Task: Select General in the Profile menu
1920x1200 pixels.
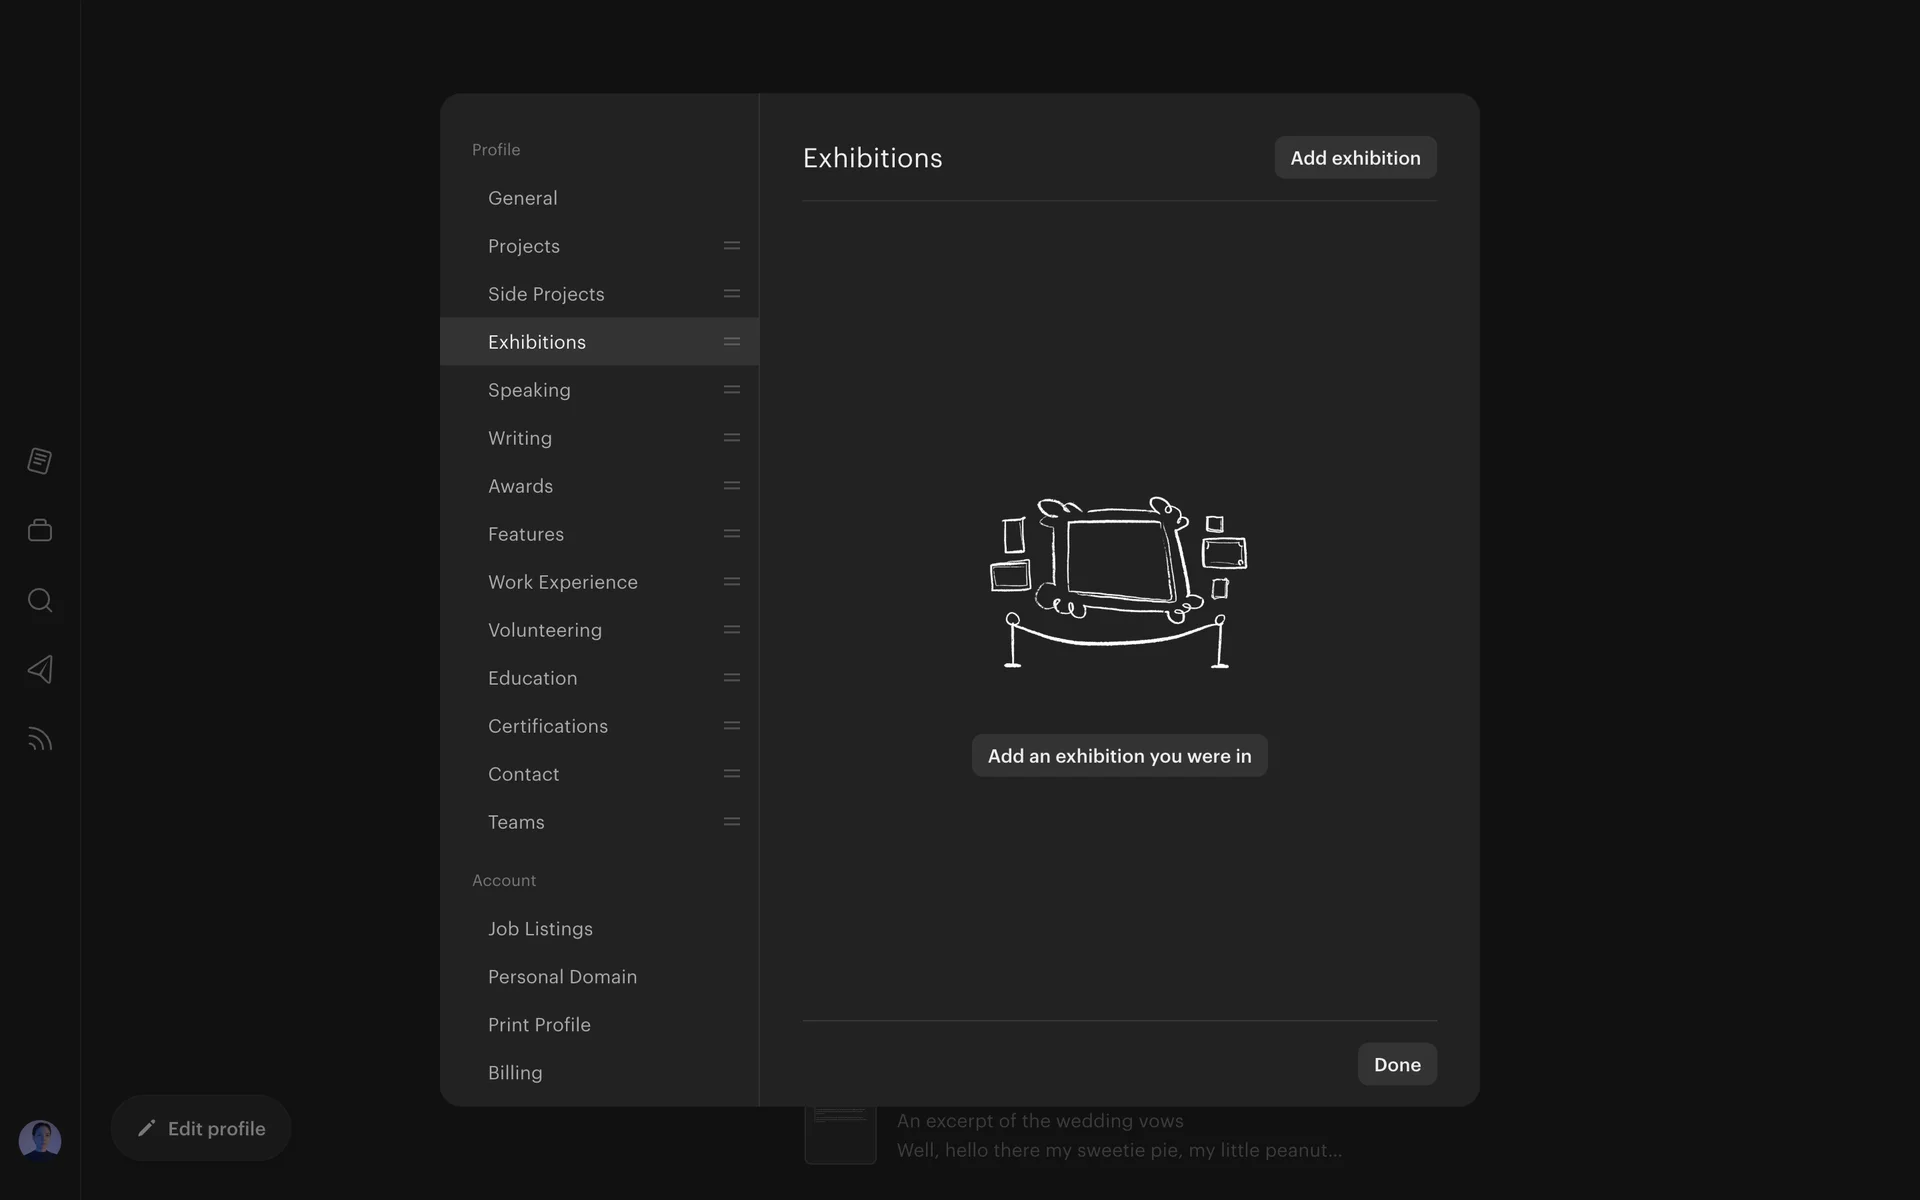Action: pyautogui.click(x=523, y=198)
